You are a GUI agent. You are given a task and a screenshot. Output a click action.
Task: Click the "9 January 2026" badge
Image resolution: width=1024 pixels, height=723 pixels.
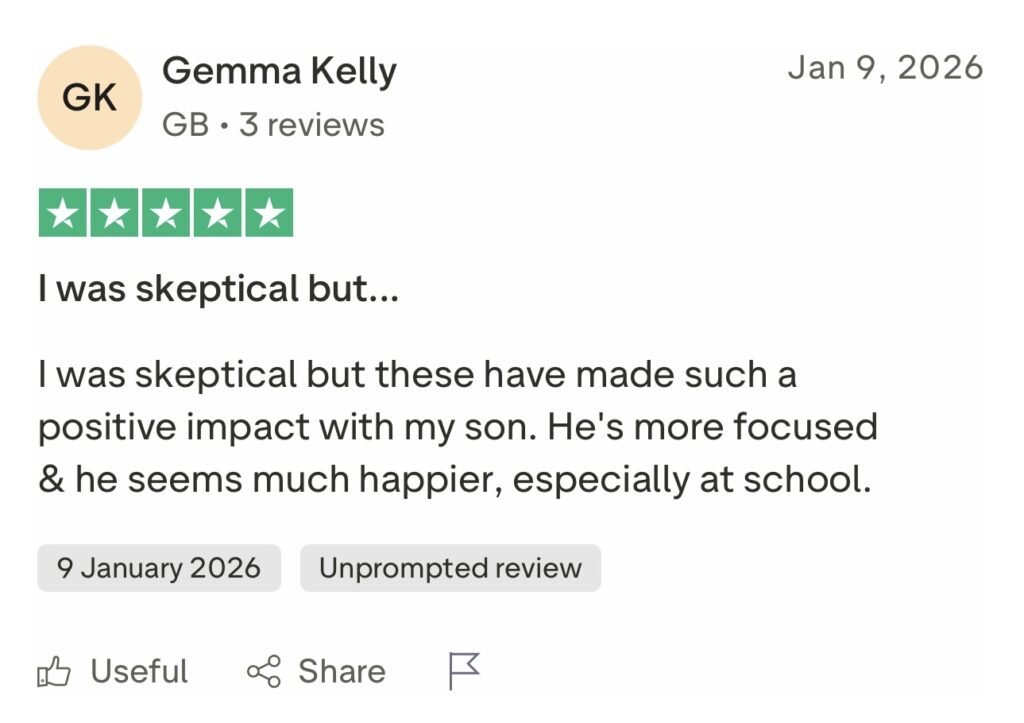coord(159,568)
